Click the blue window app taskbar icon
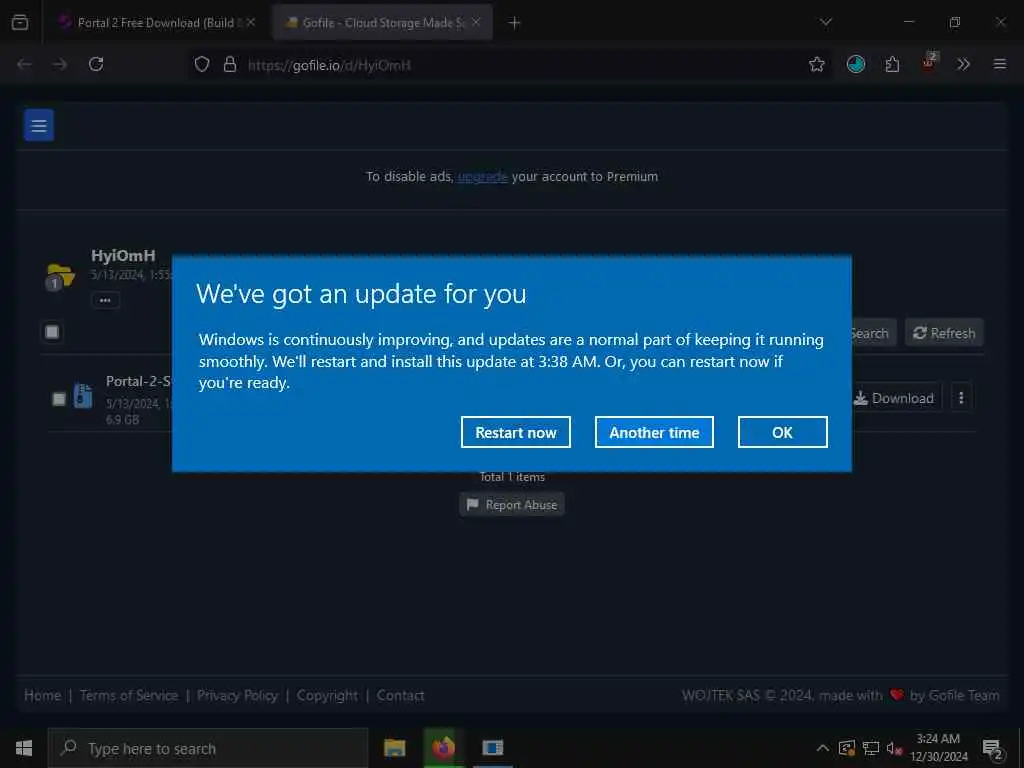The width and height of the screenshot is (1024, 768). (493, 748)
